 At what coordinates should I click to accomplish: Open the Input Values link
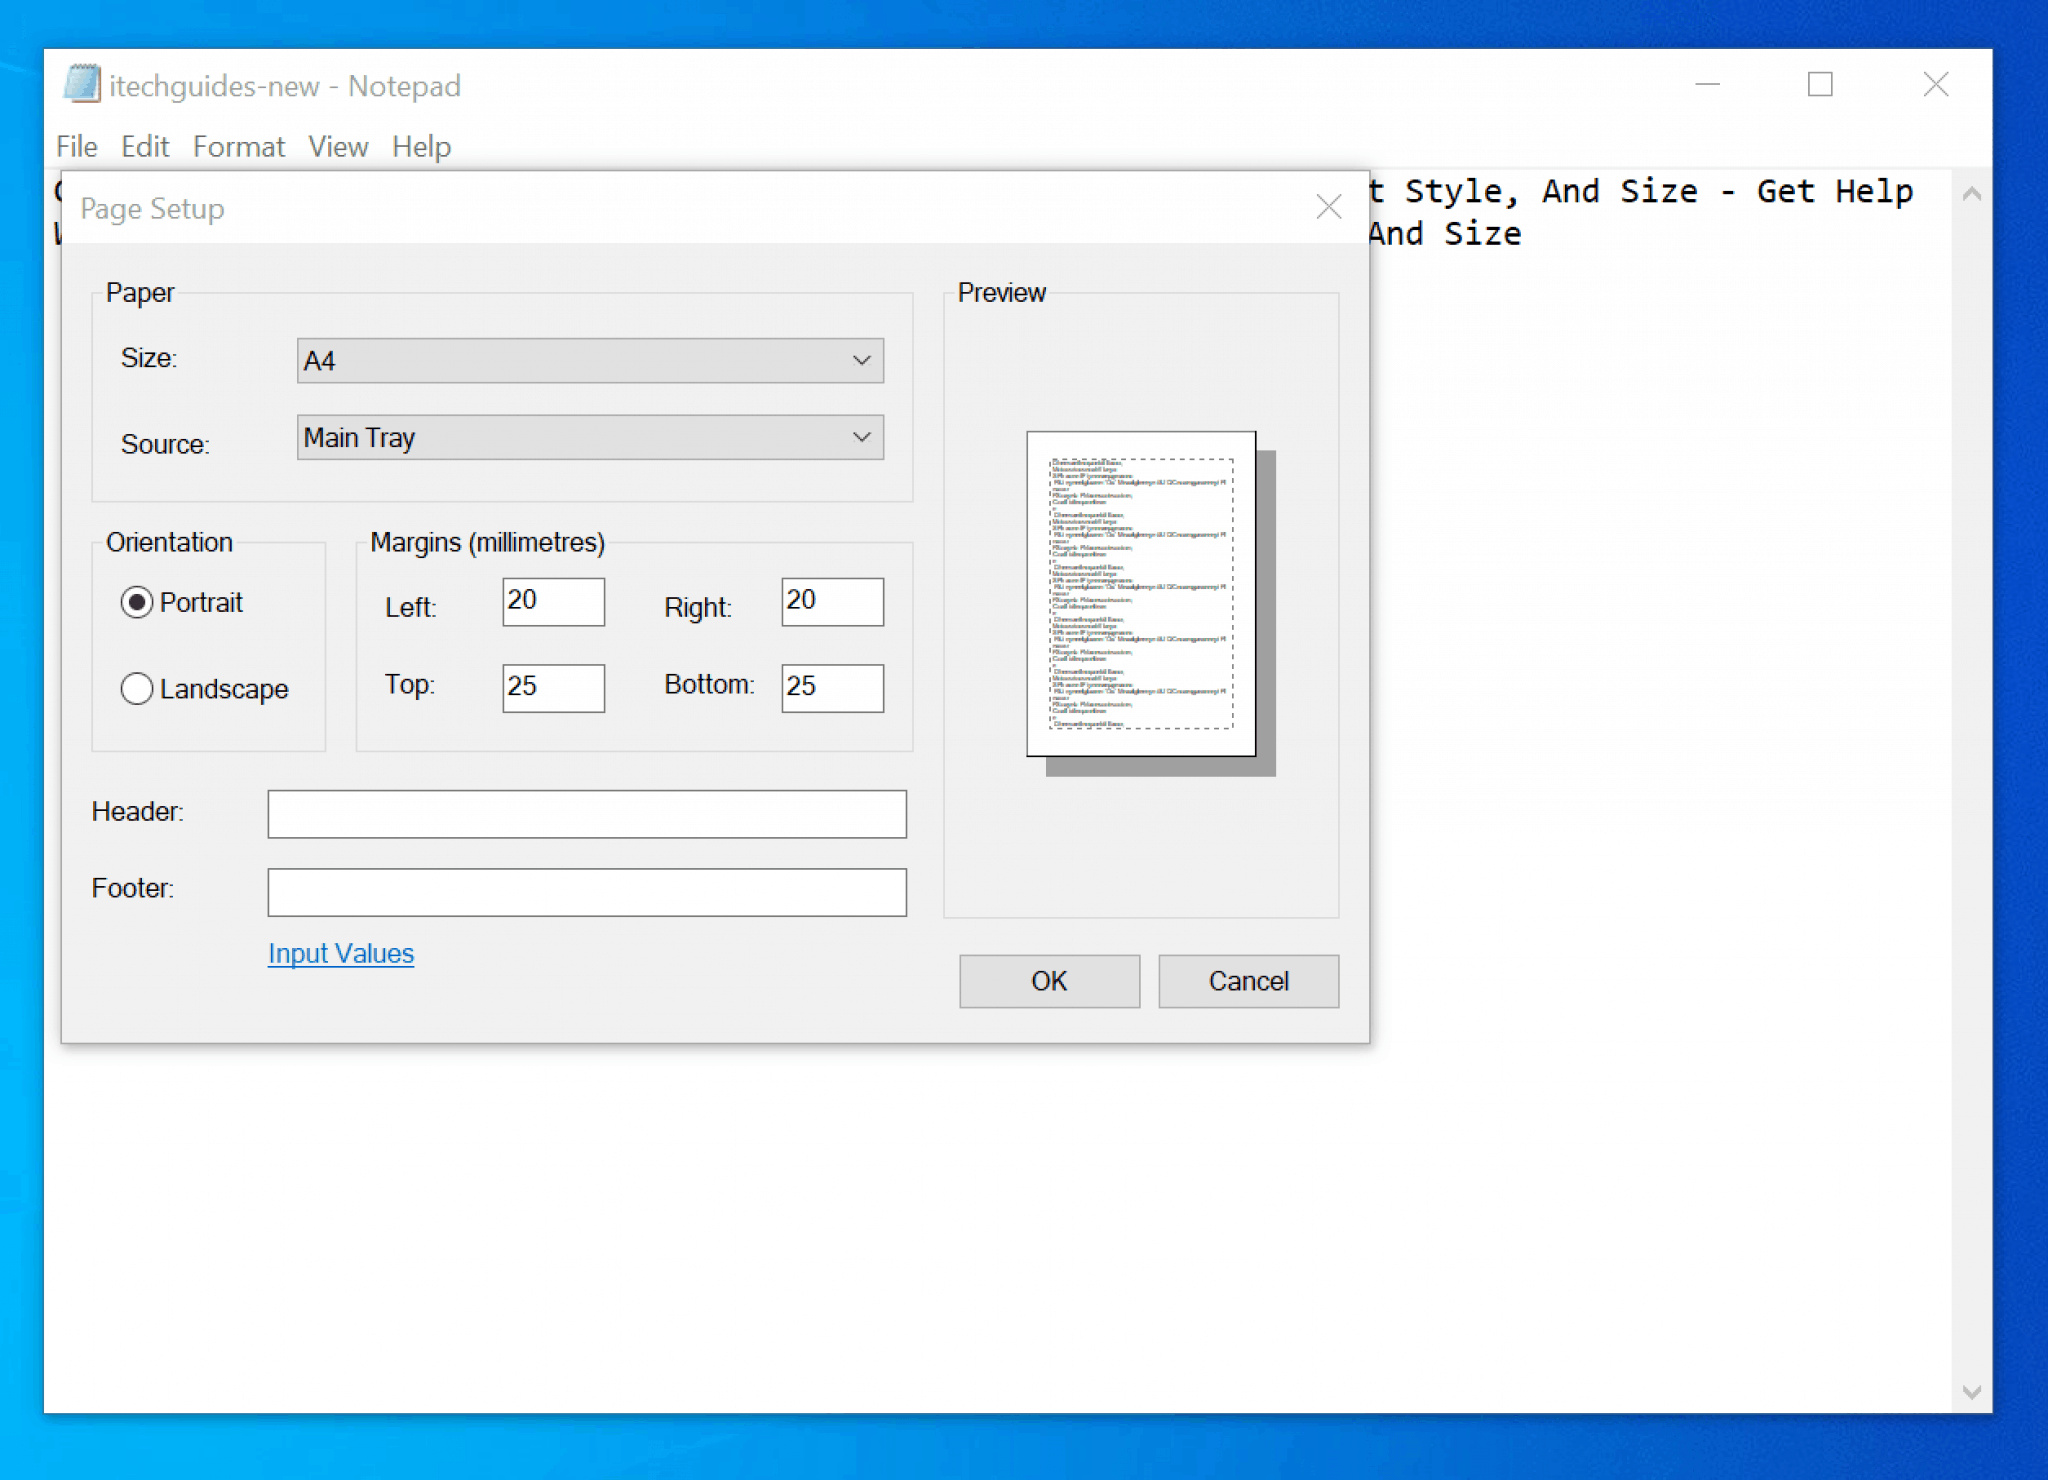(x=341, y=953)
